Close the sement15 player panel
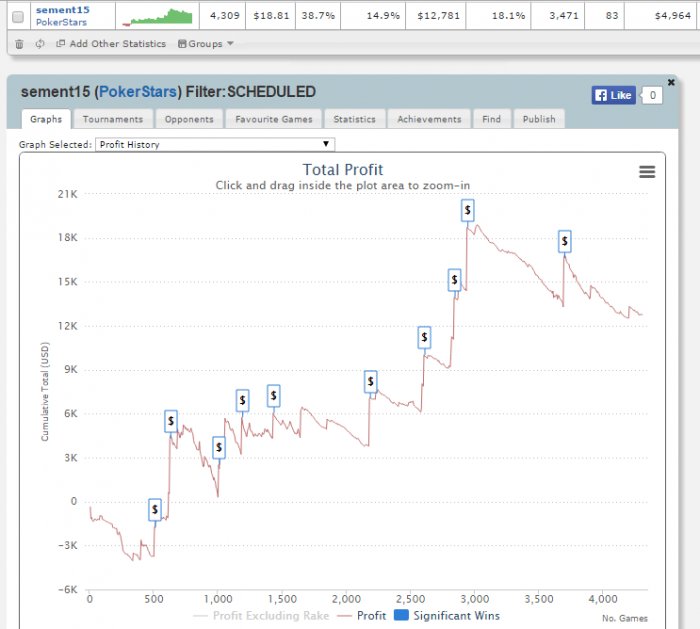 tap(671, 82)
